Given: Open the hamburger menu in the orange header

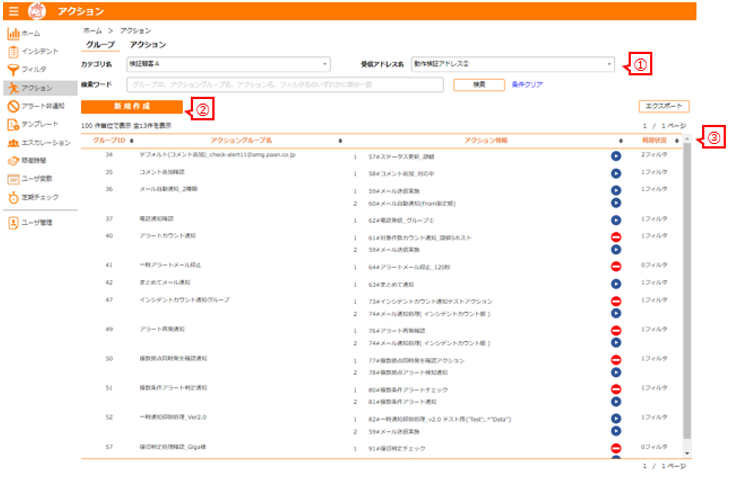Looking at the screenshot, I should pyautogui.click(x=14, y=11).
